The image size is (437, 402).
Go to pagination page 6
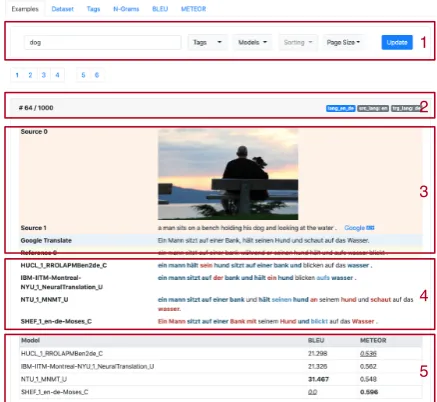pos(97,75)
